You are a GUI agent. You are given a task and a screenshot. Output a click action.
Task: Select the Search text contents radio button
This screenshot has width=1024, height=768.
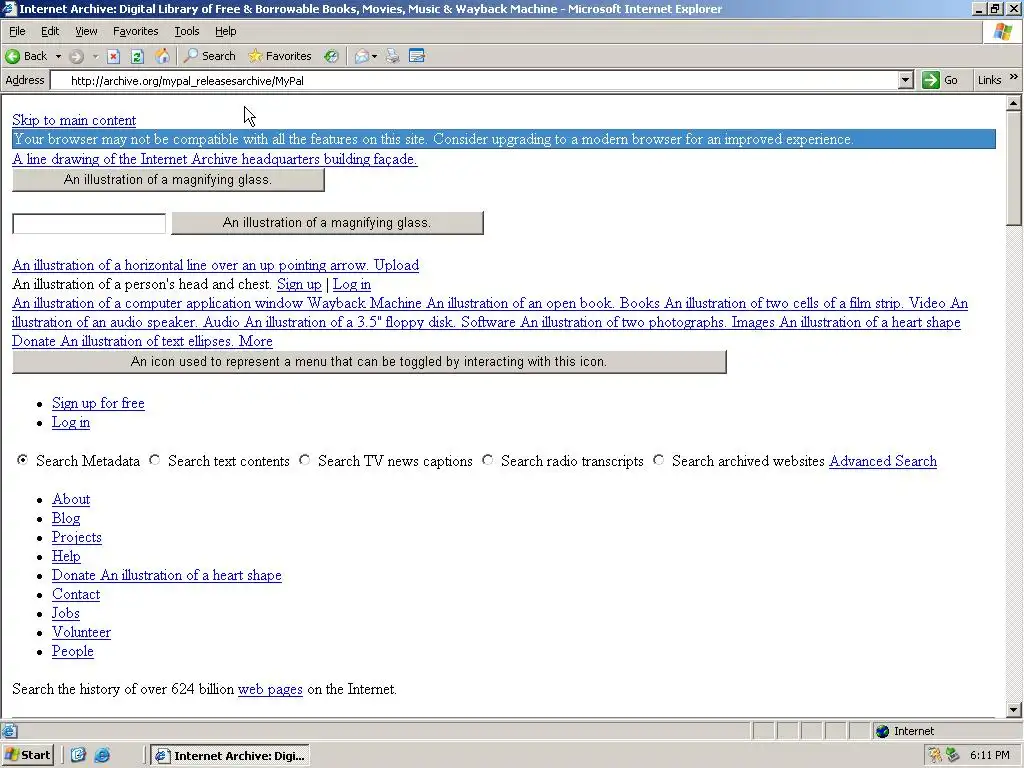(x=155, y=460)
